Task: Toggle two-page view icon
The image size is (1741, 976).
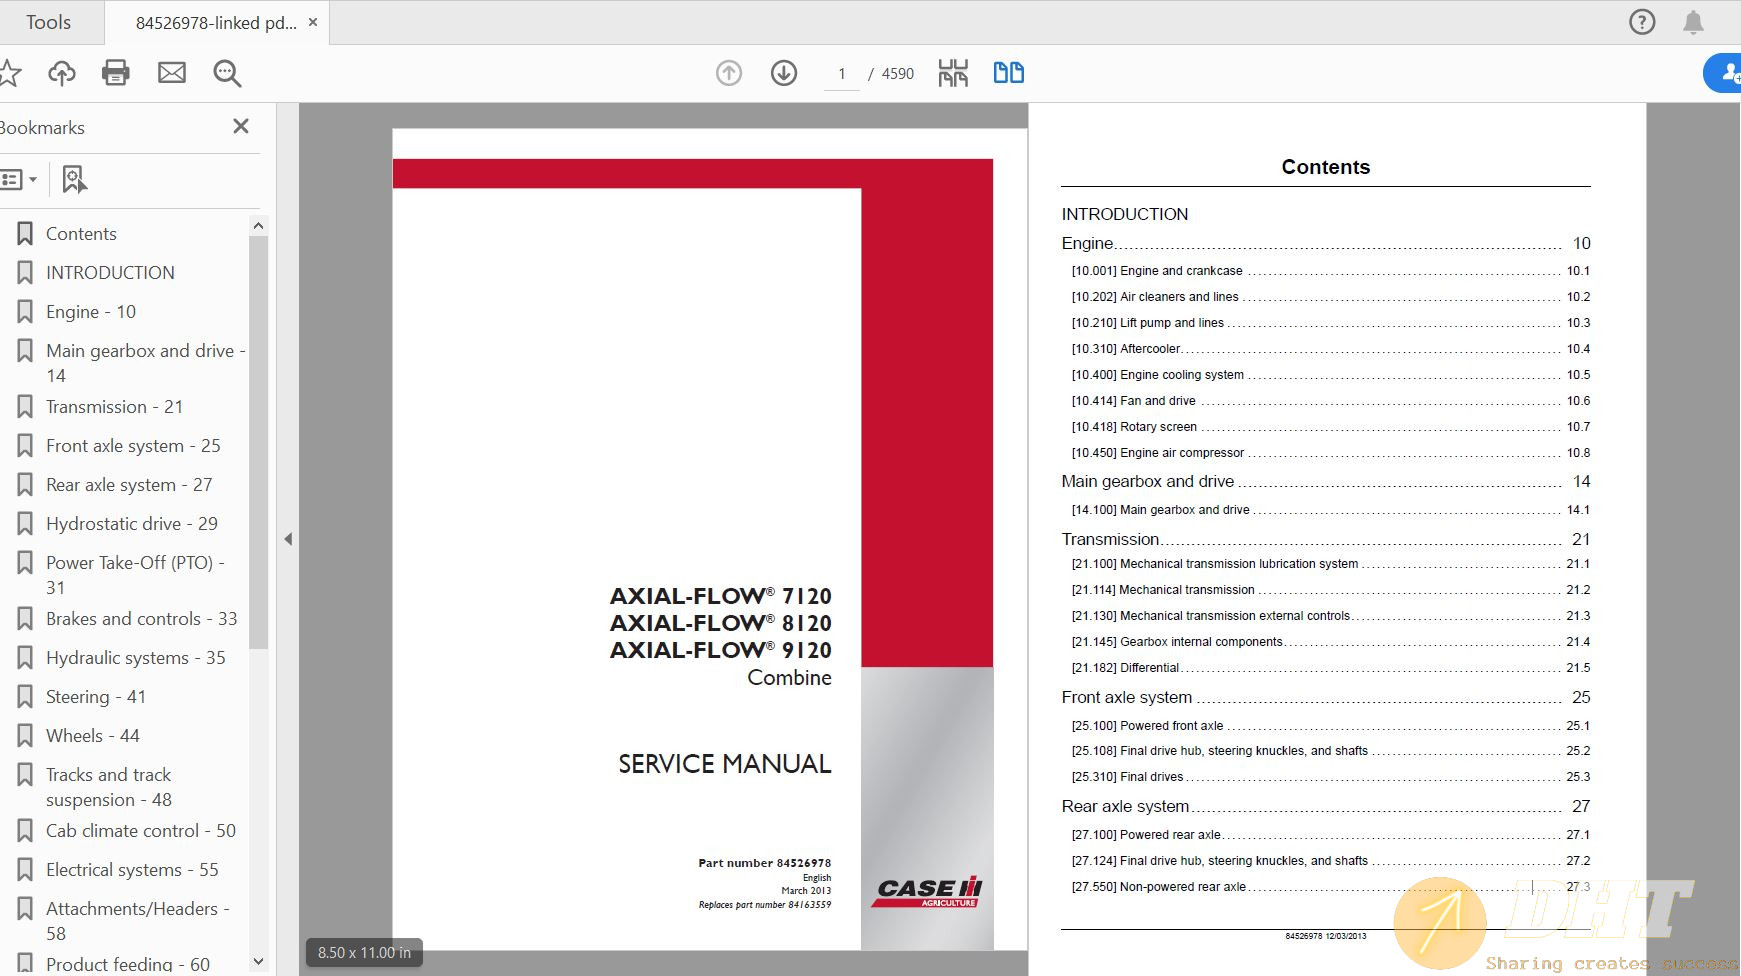Action: pos(1008,73)
